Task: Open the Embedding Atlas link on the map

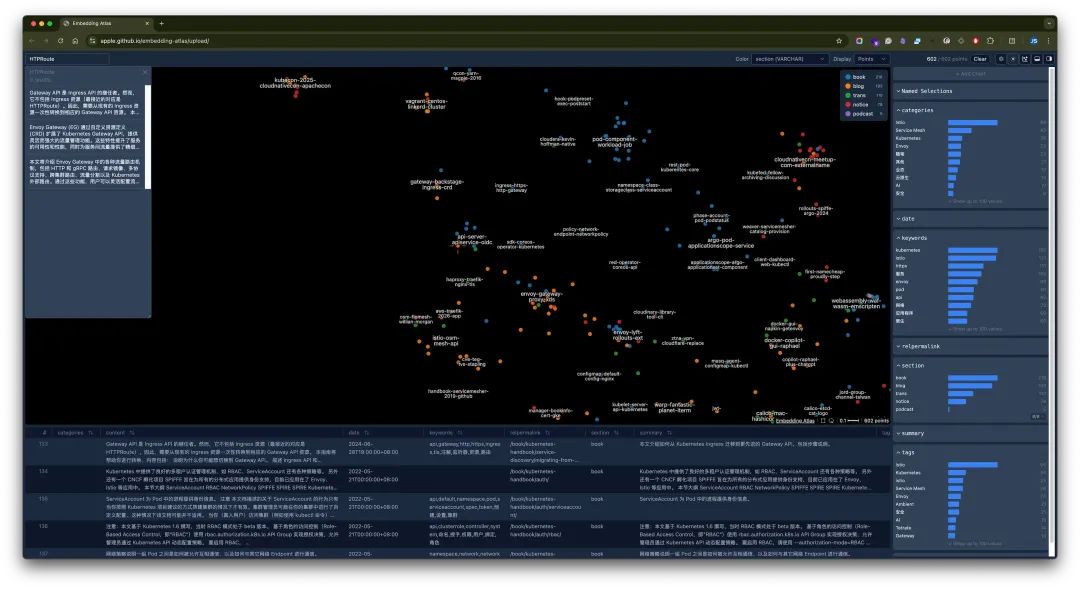Action: click(x=795, y=421)
